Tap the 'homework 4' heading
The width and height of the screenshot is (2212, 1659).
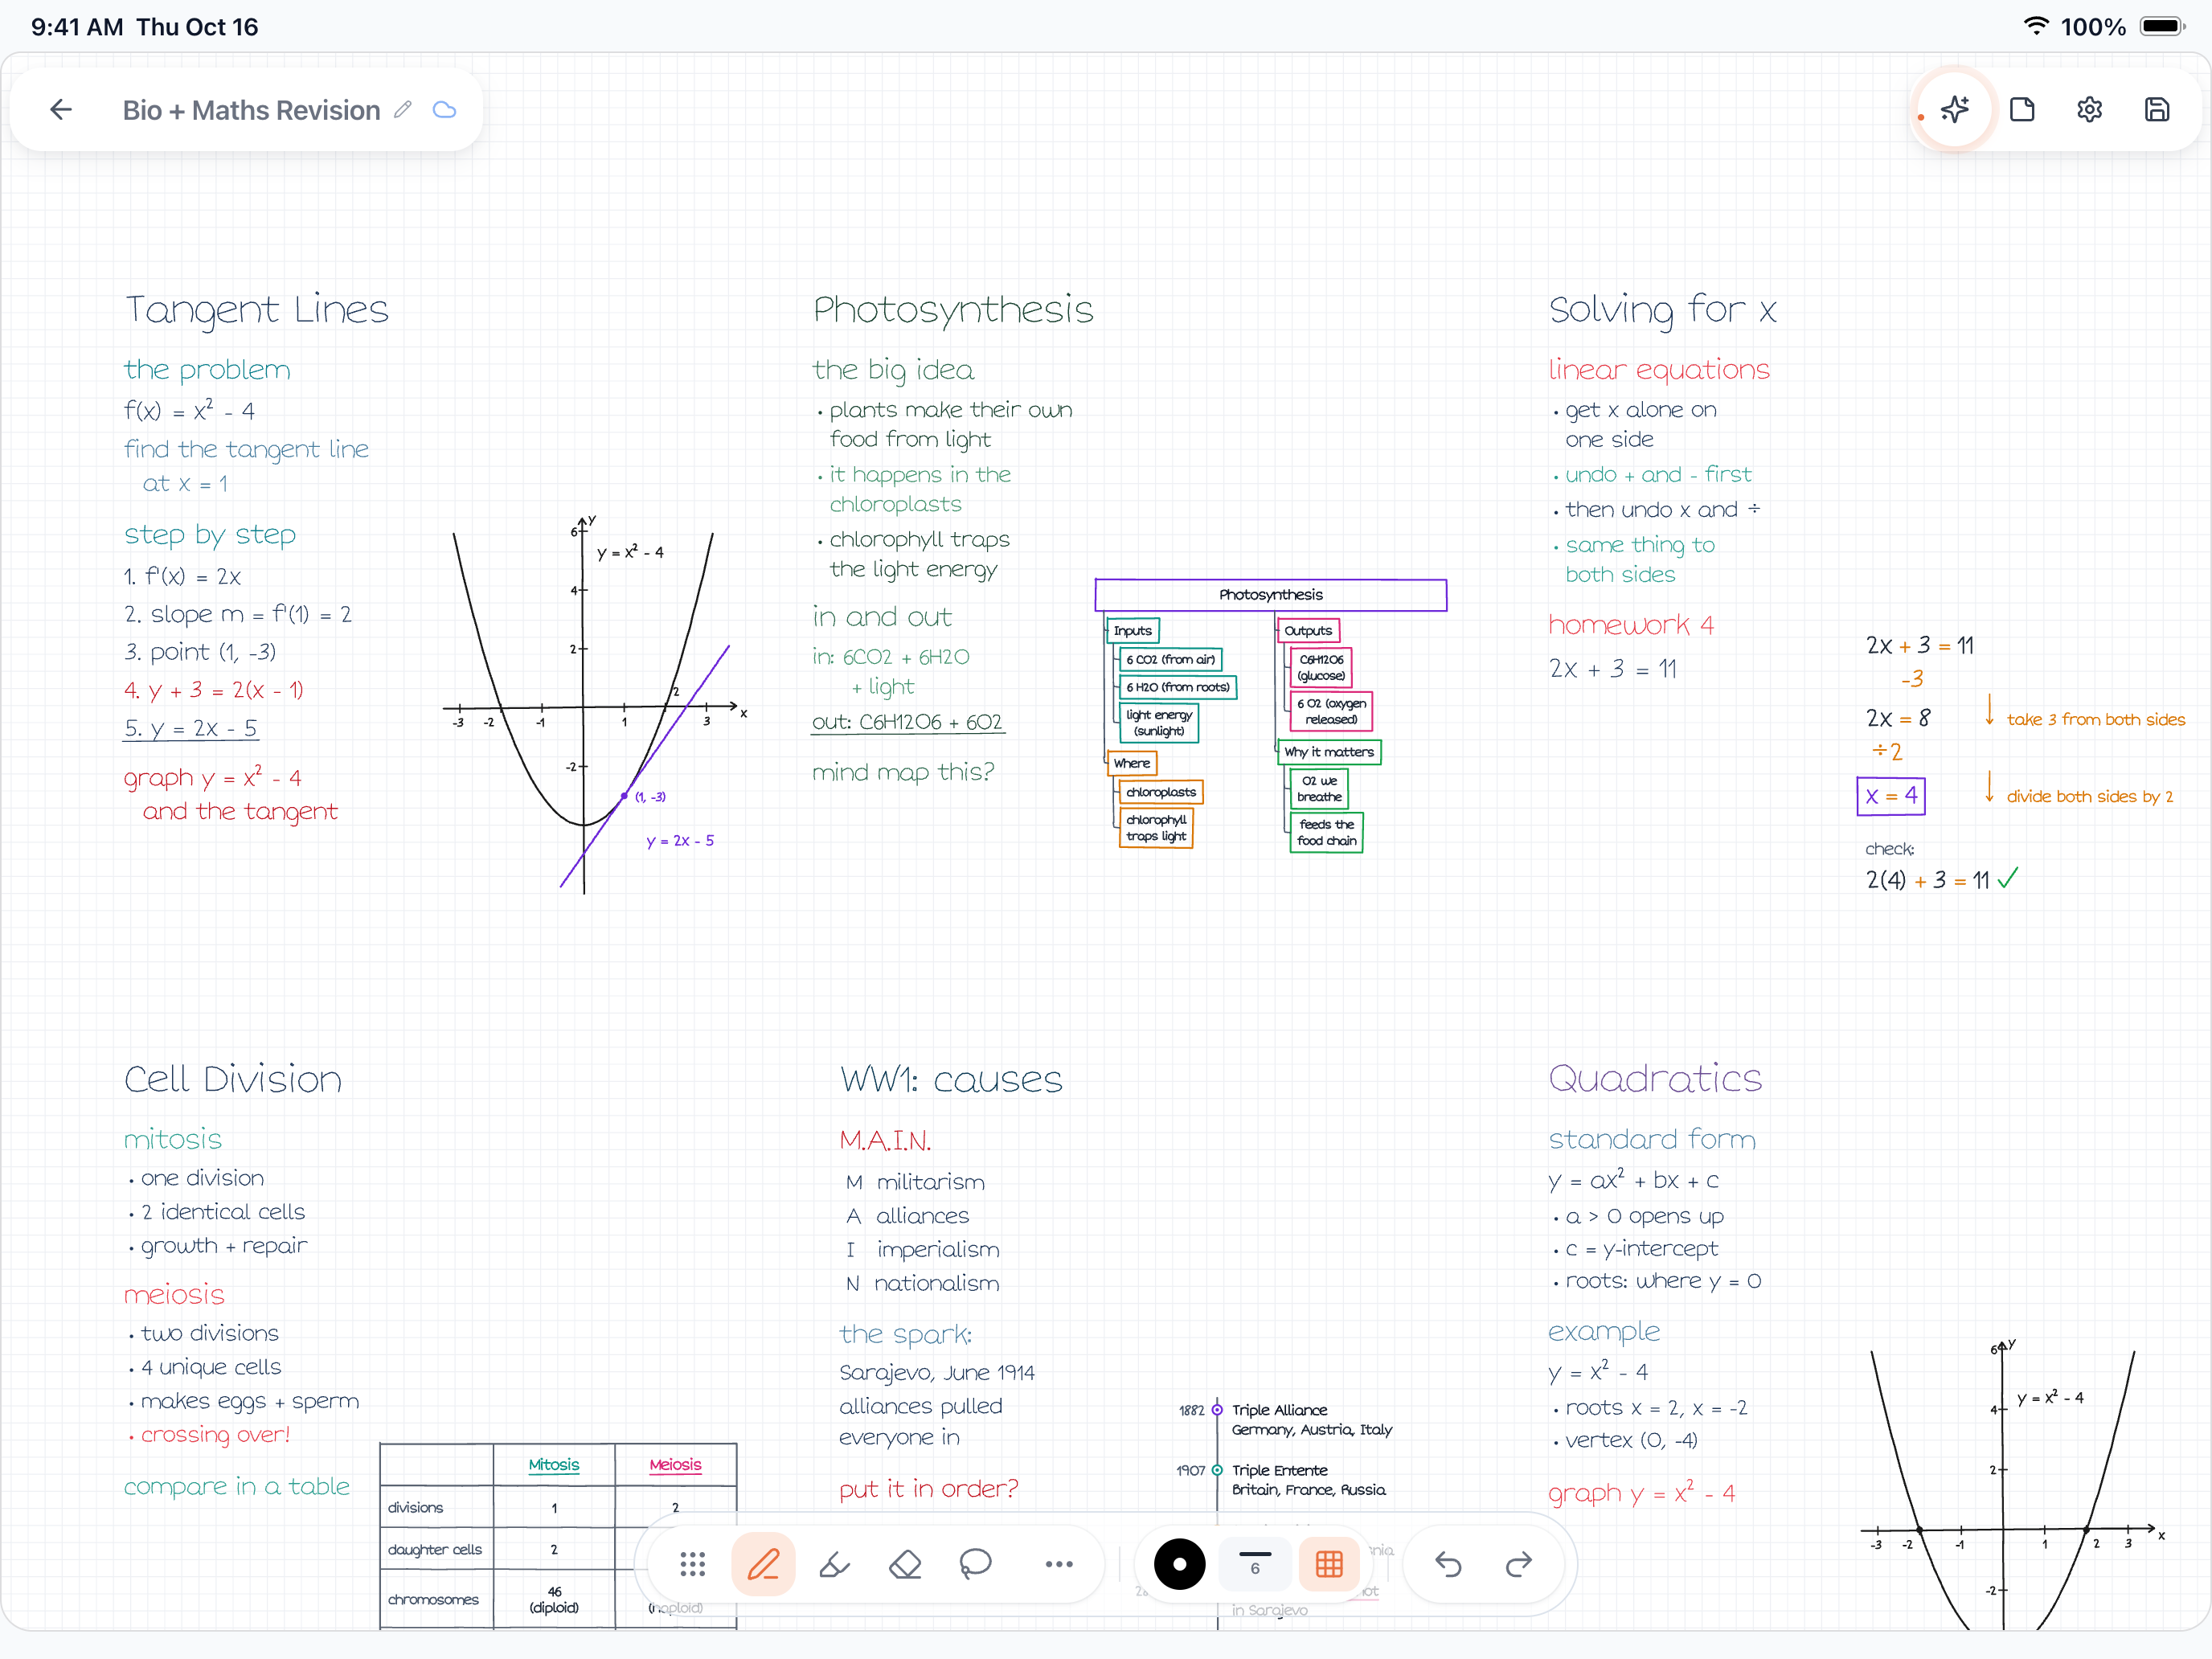pyautogui.click(x=1631, y=625)
